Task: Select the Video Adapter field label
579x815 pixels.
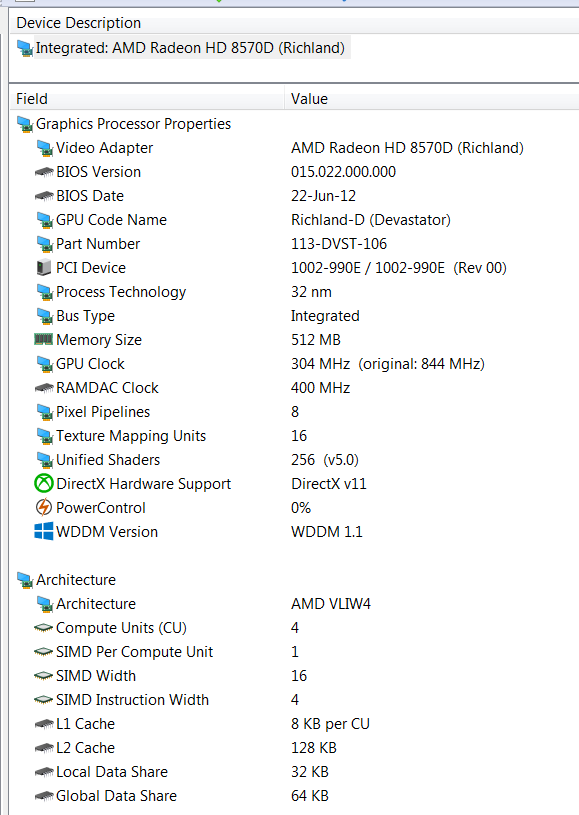Action: coord(104,148)
